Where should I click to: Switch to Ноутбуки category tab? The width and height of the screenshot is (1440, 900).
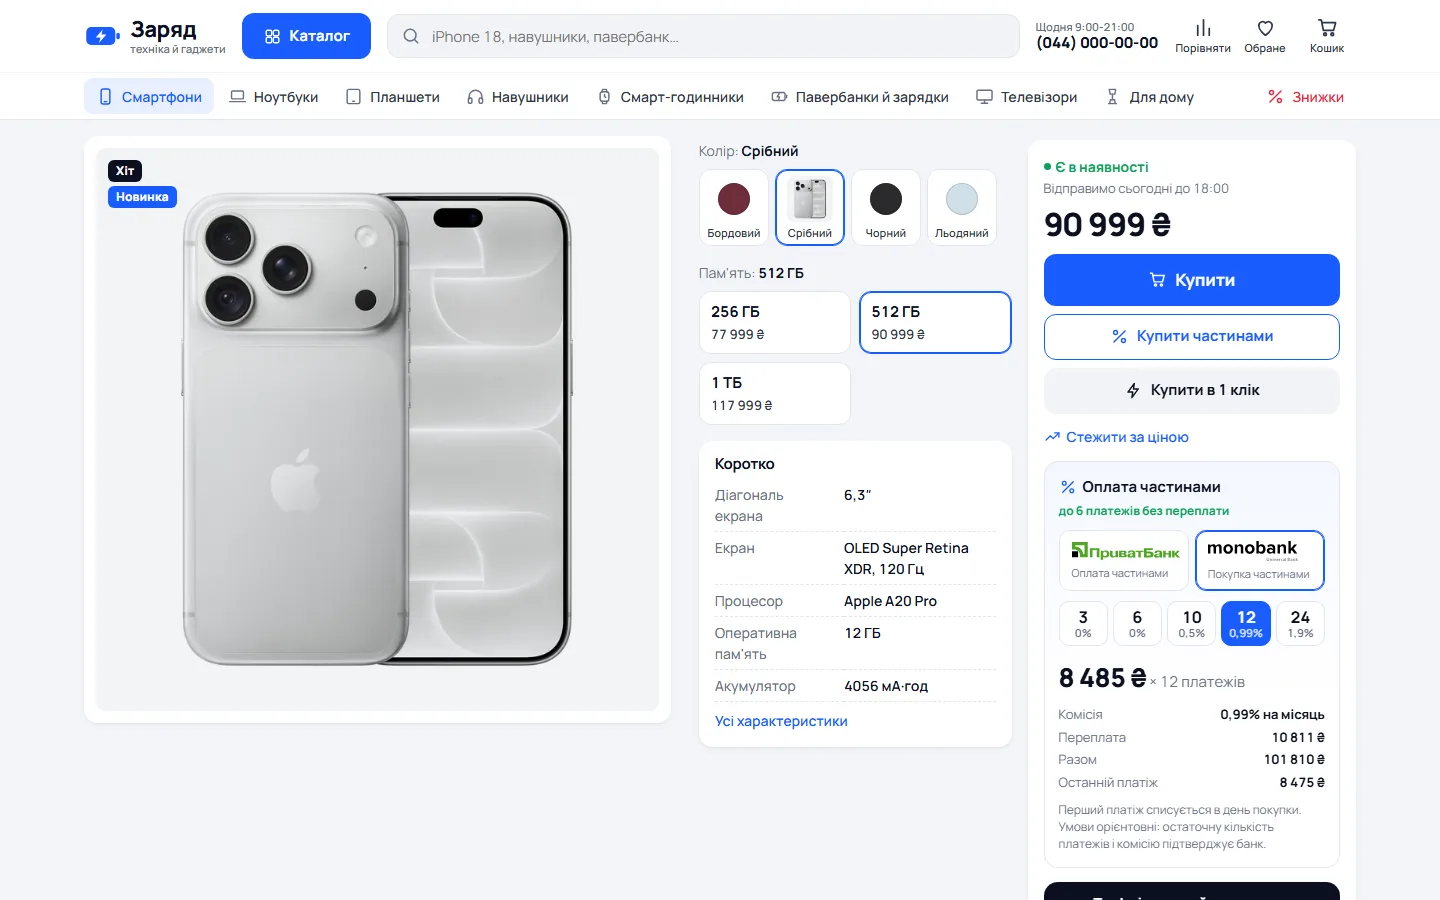pyautogui.click(x=274, y=97)
